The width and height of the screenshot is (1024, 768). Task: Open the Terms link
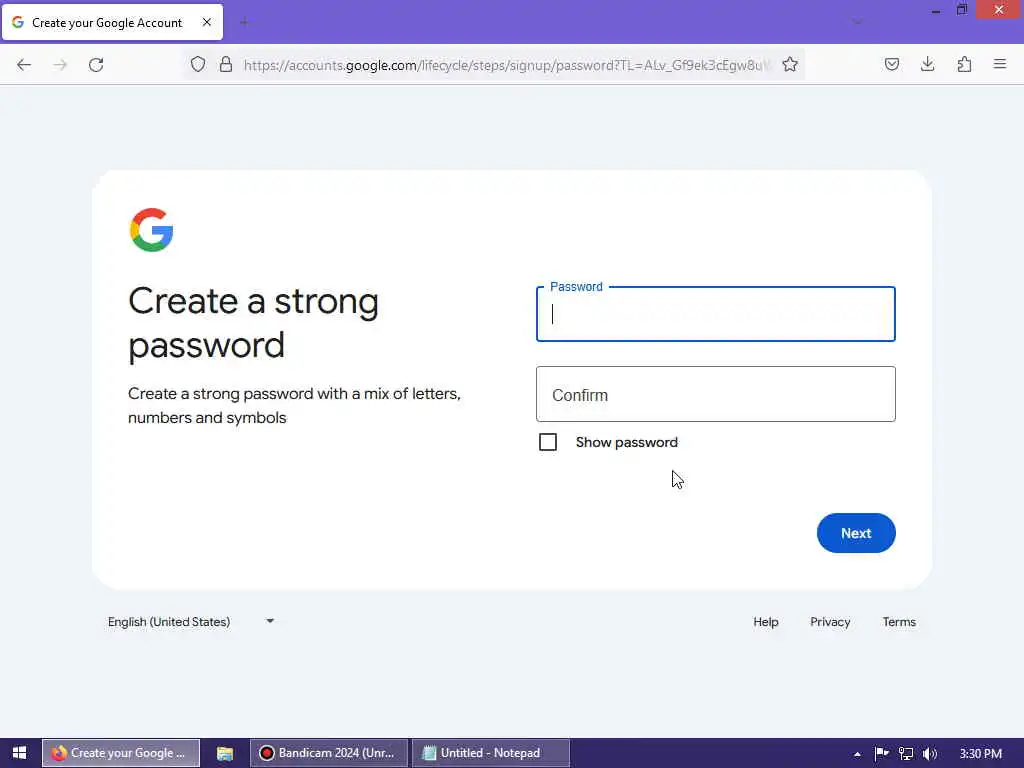click(x=899, y=622)
